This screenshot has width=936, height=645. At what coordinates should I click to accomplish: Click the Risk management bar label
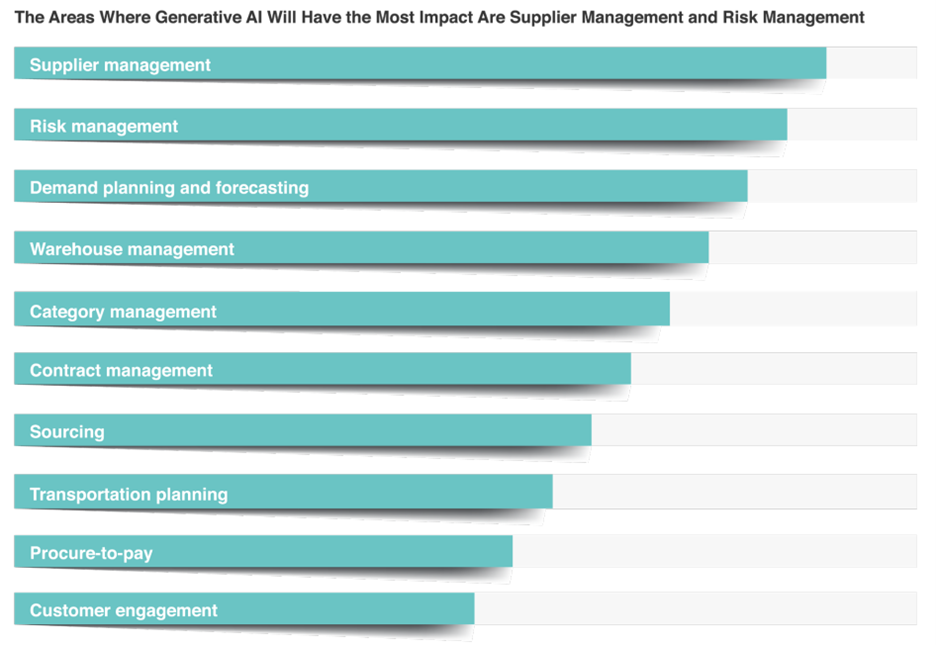tap(104, 127)
